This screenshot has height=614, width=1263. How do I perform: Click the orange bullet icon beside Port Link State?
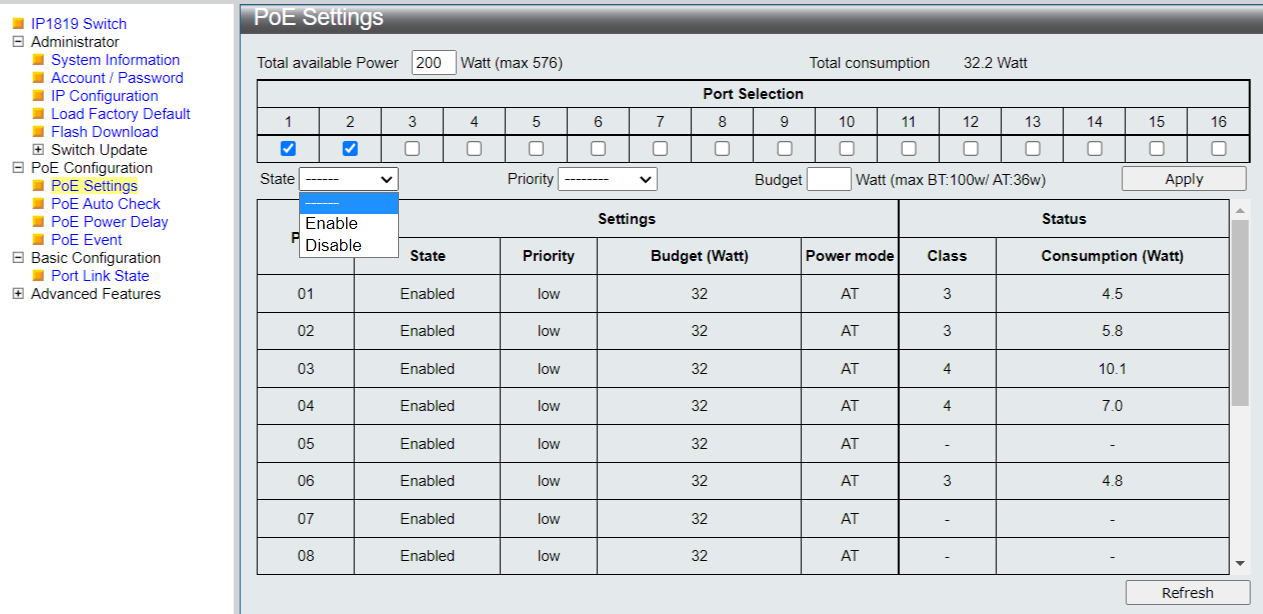click(39, 276)
